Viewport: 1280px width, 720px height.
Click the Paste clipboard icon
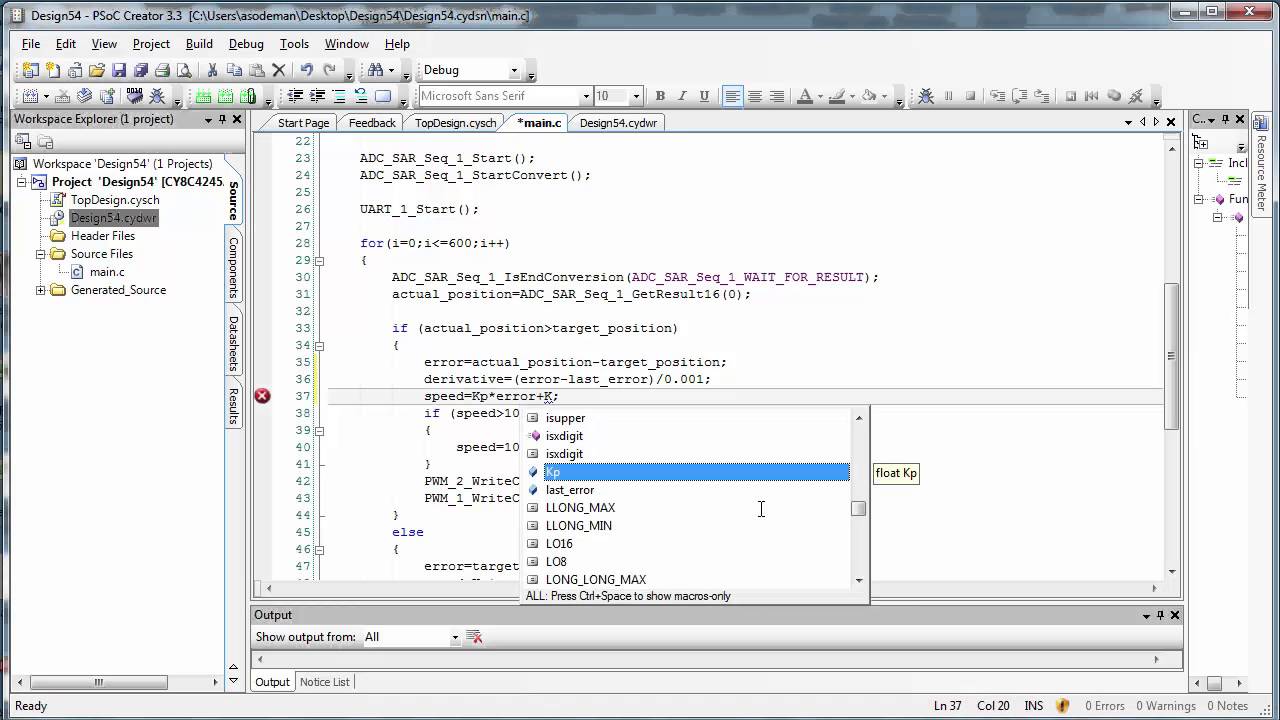click(256, 70)
